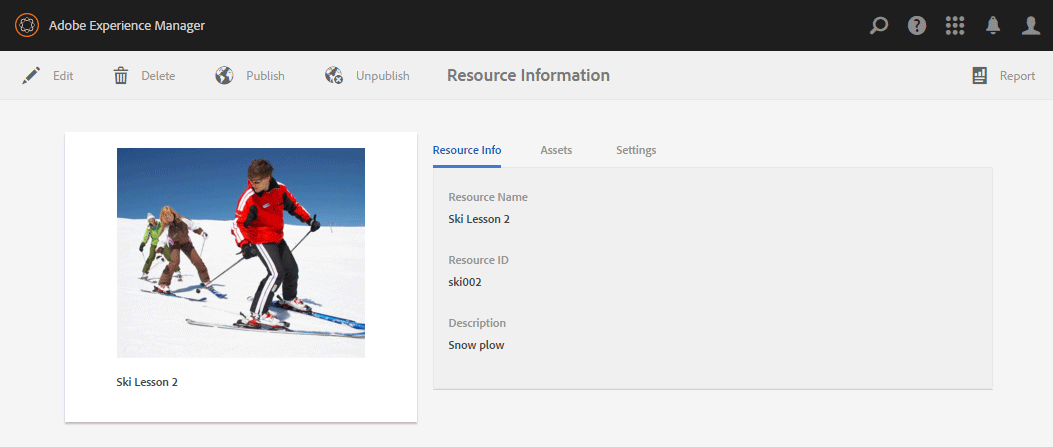The image size is (1053, 447).
Task: Open help via the question mark icon
Action: [x=917, y=26]
